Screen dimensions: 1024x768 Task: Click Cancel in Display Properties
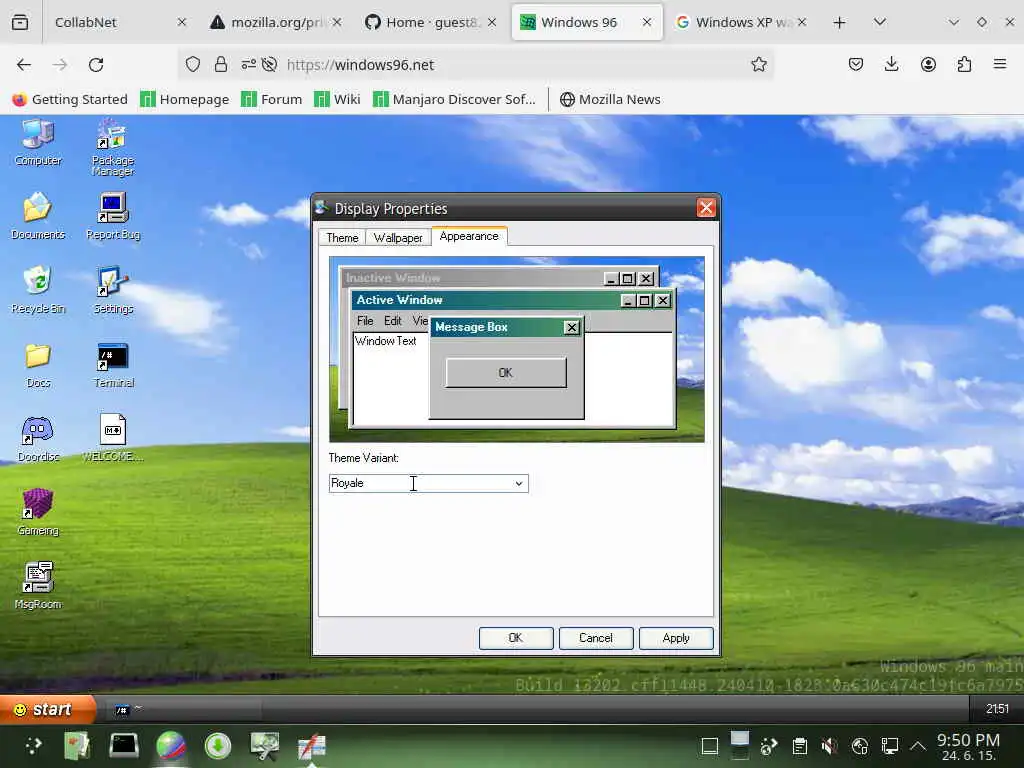tap(596, 638)
